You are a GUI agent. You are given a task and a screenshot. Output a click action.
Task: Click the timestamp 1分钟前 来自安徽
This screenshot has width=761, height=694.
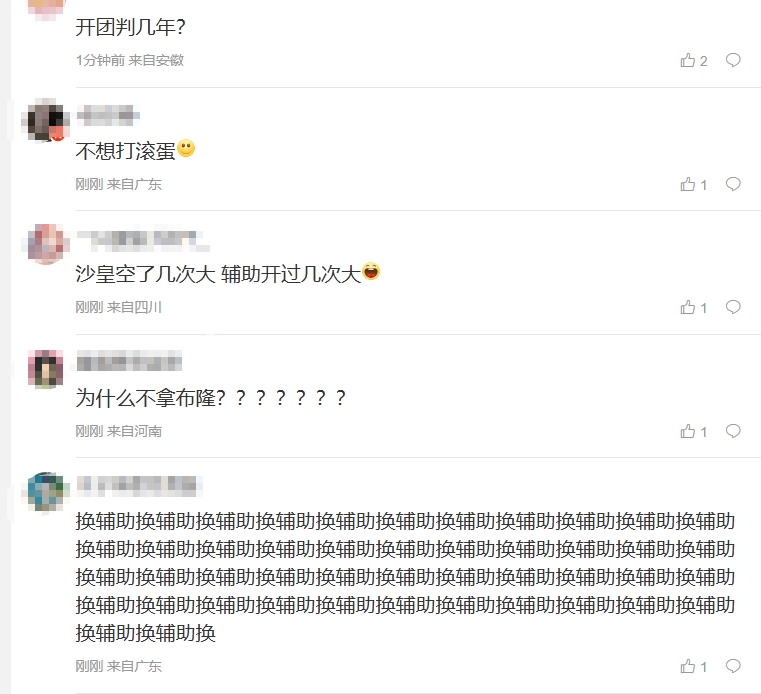(130, 60)
